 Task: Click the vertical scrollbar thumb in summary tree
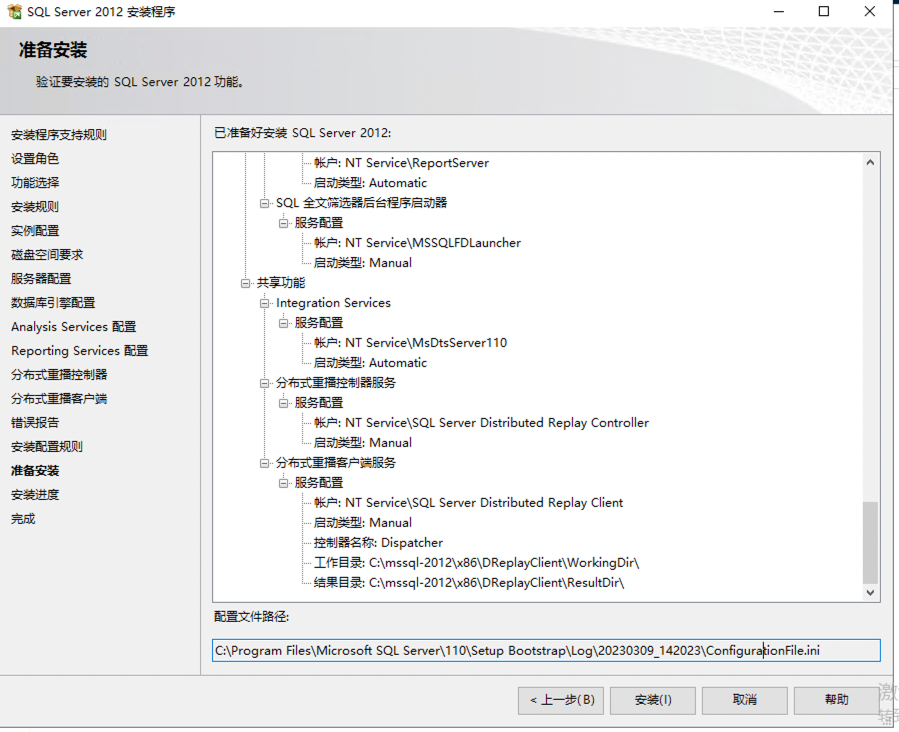click(x=870, y=542)
